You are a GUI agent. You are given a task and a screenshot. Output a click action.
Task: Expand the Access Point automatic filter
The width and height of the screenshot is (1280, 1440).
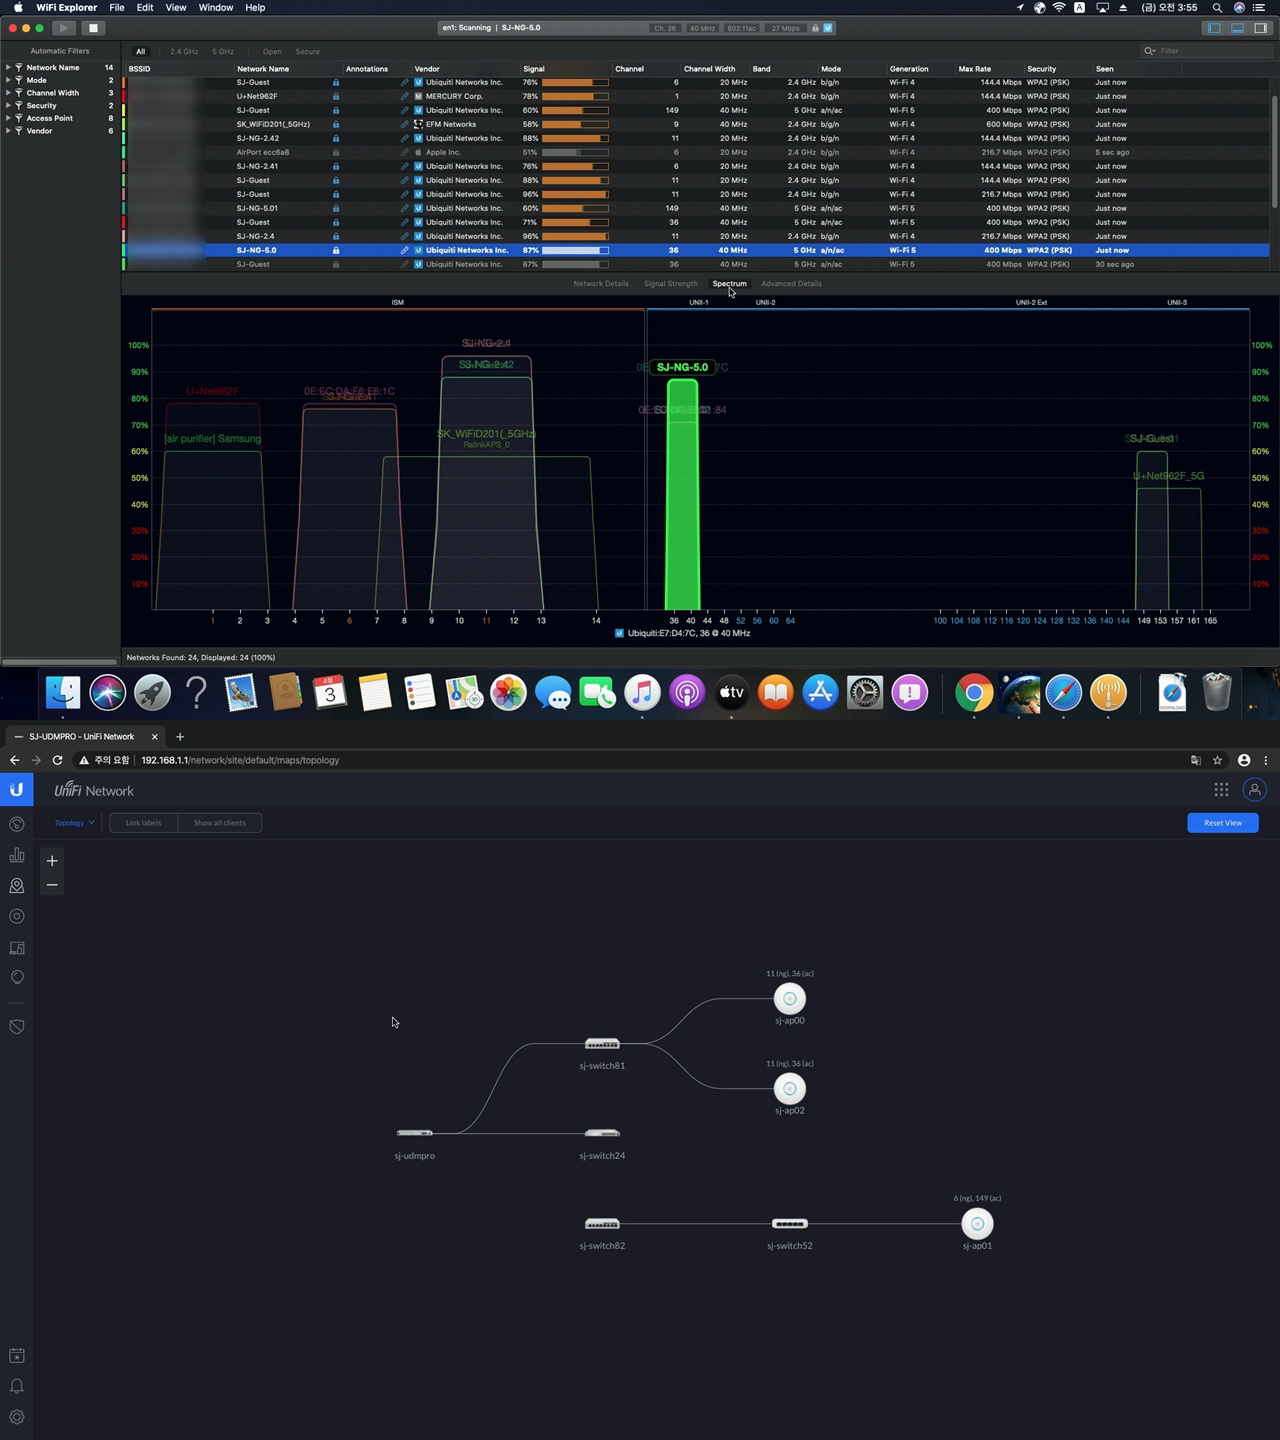[8, 118]
